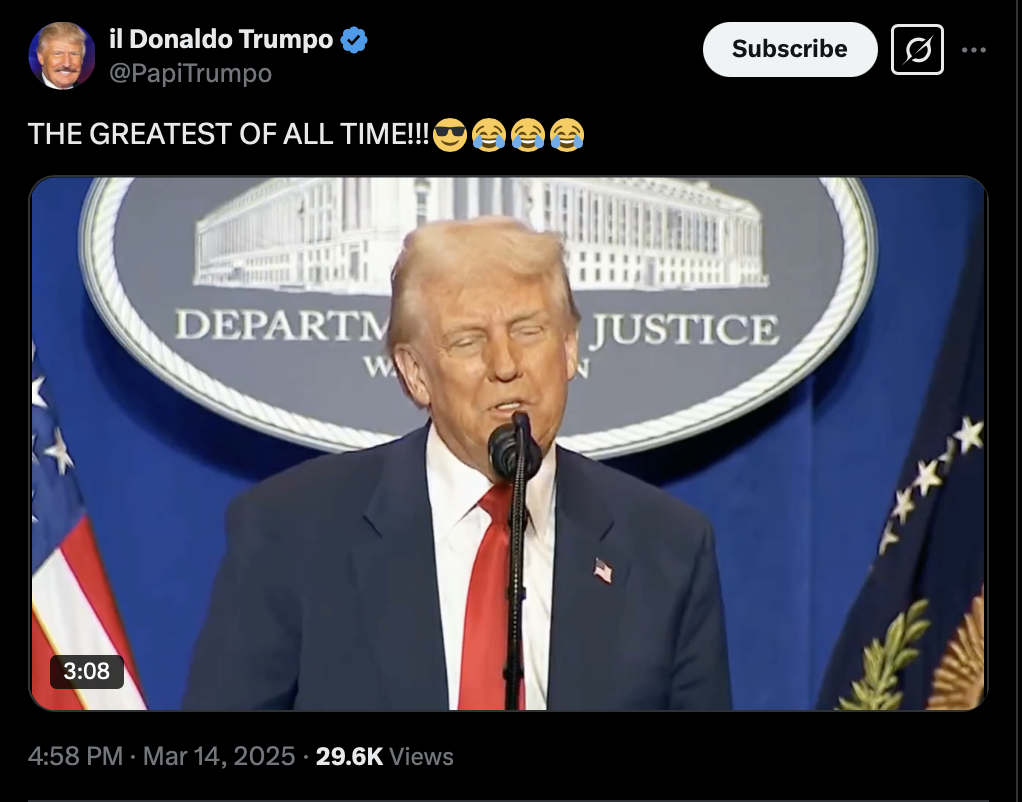
Task: Click the microphone head in the video
Action: [x=514, y=449]
